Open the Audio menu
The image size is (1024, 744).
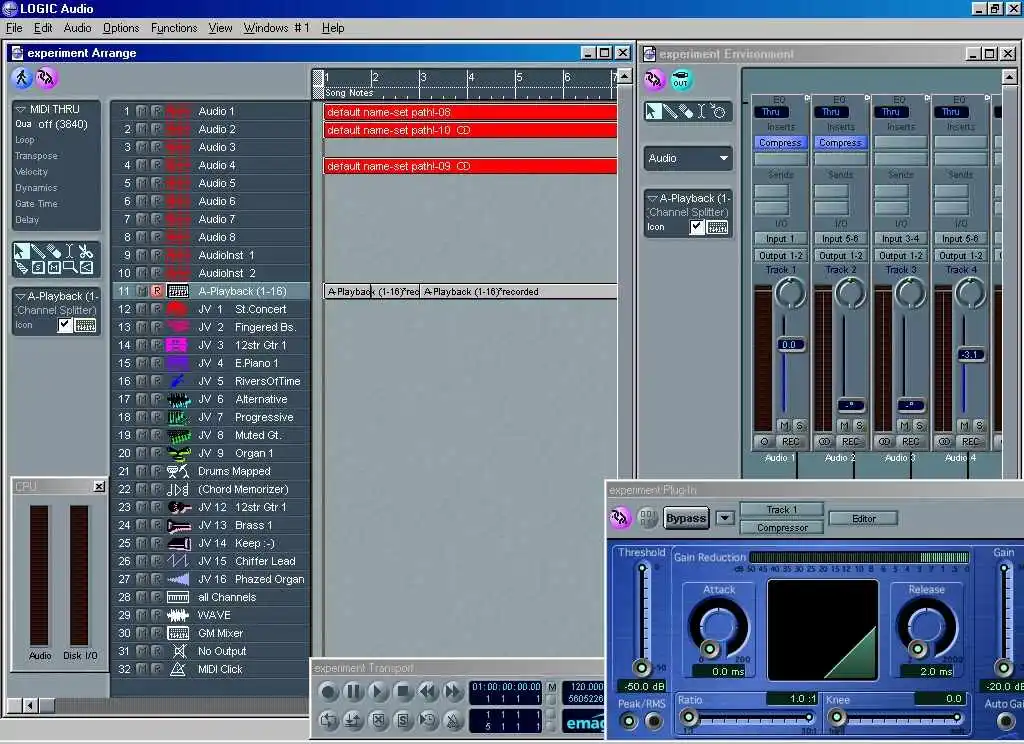(x=78, y=28)
